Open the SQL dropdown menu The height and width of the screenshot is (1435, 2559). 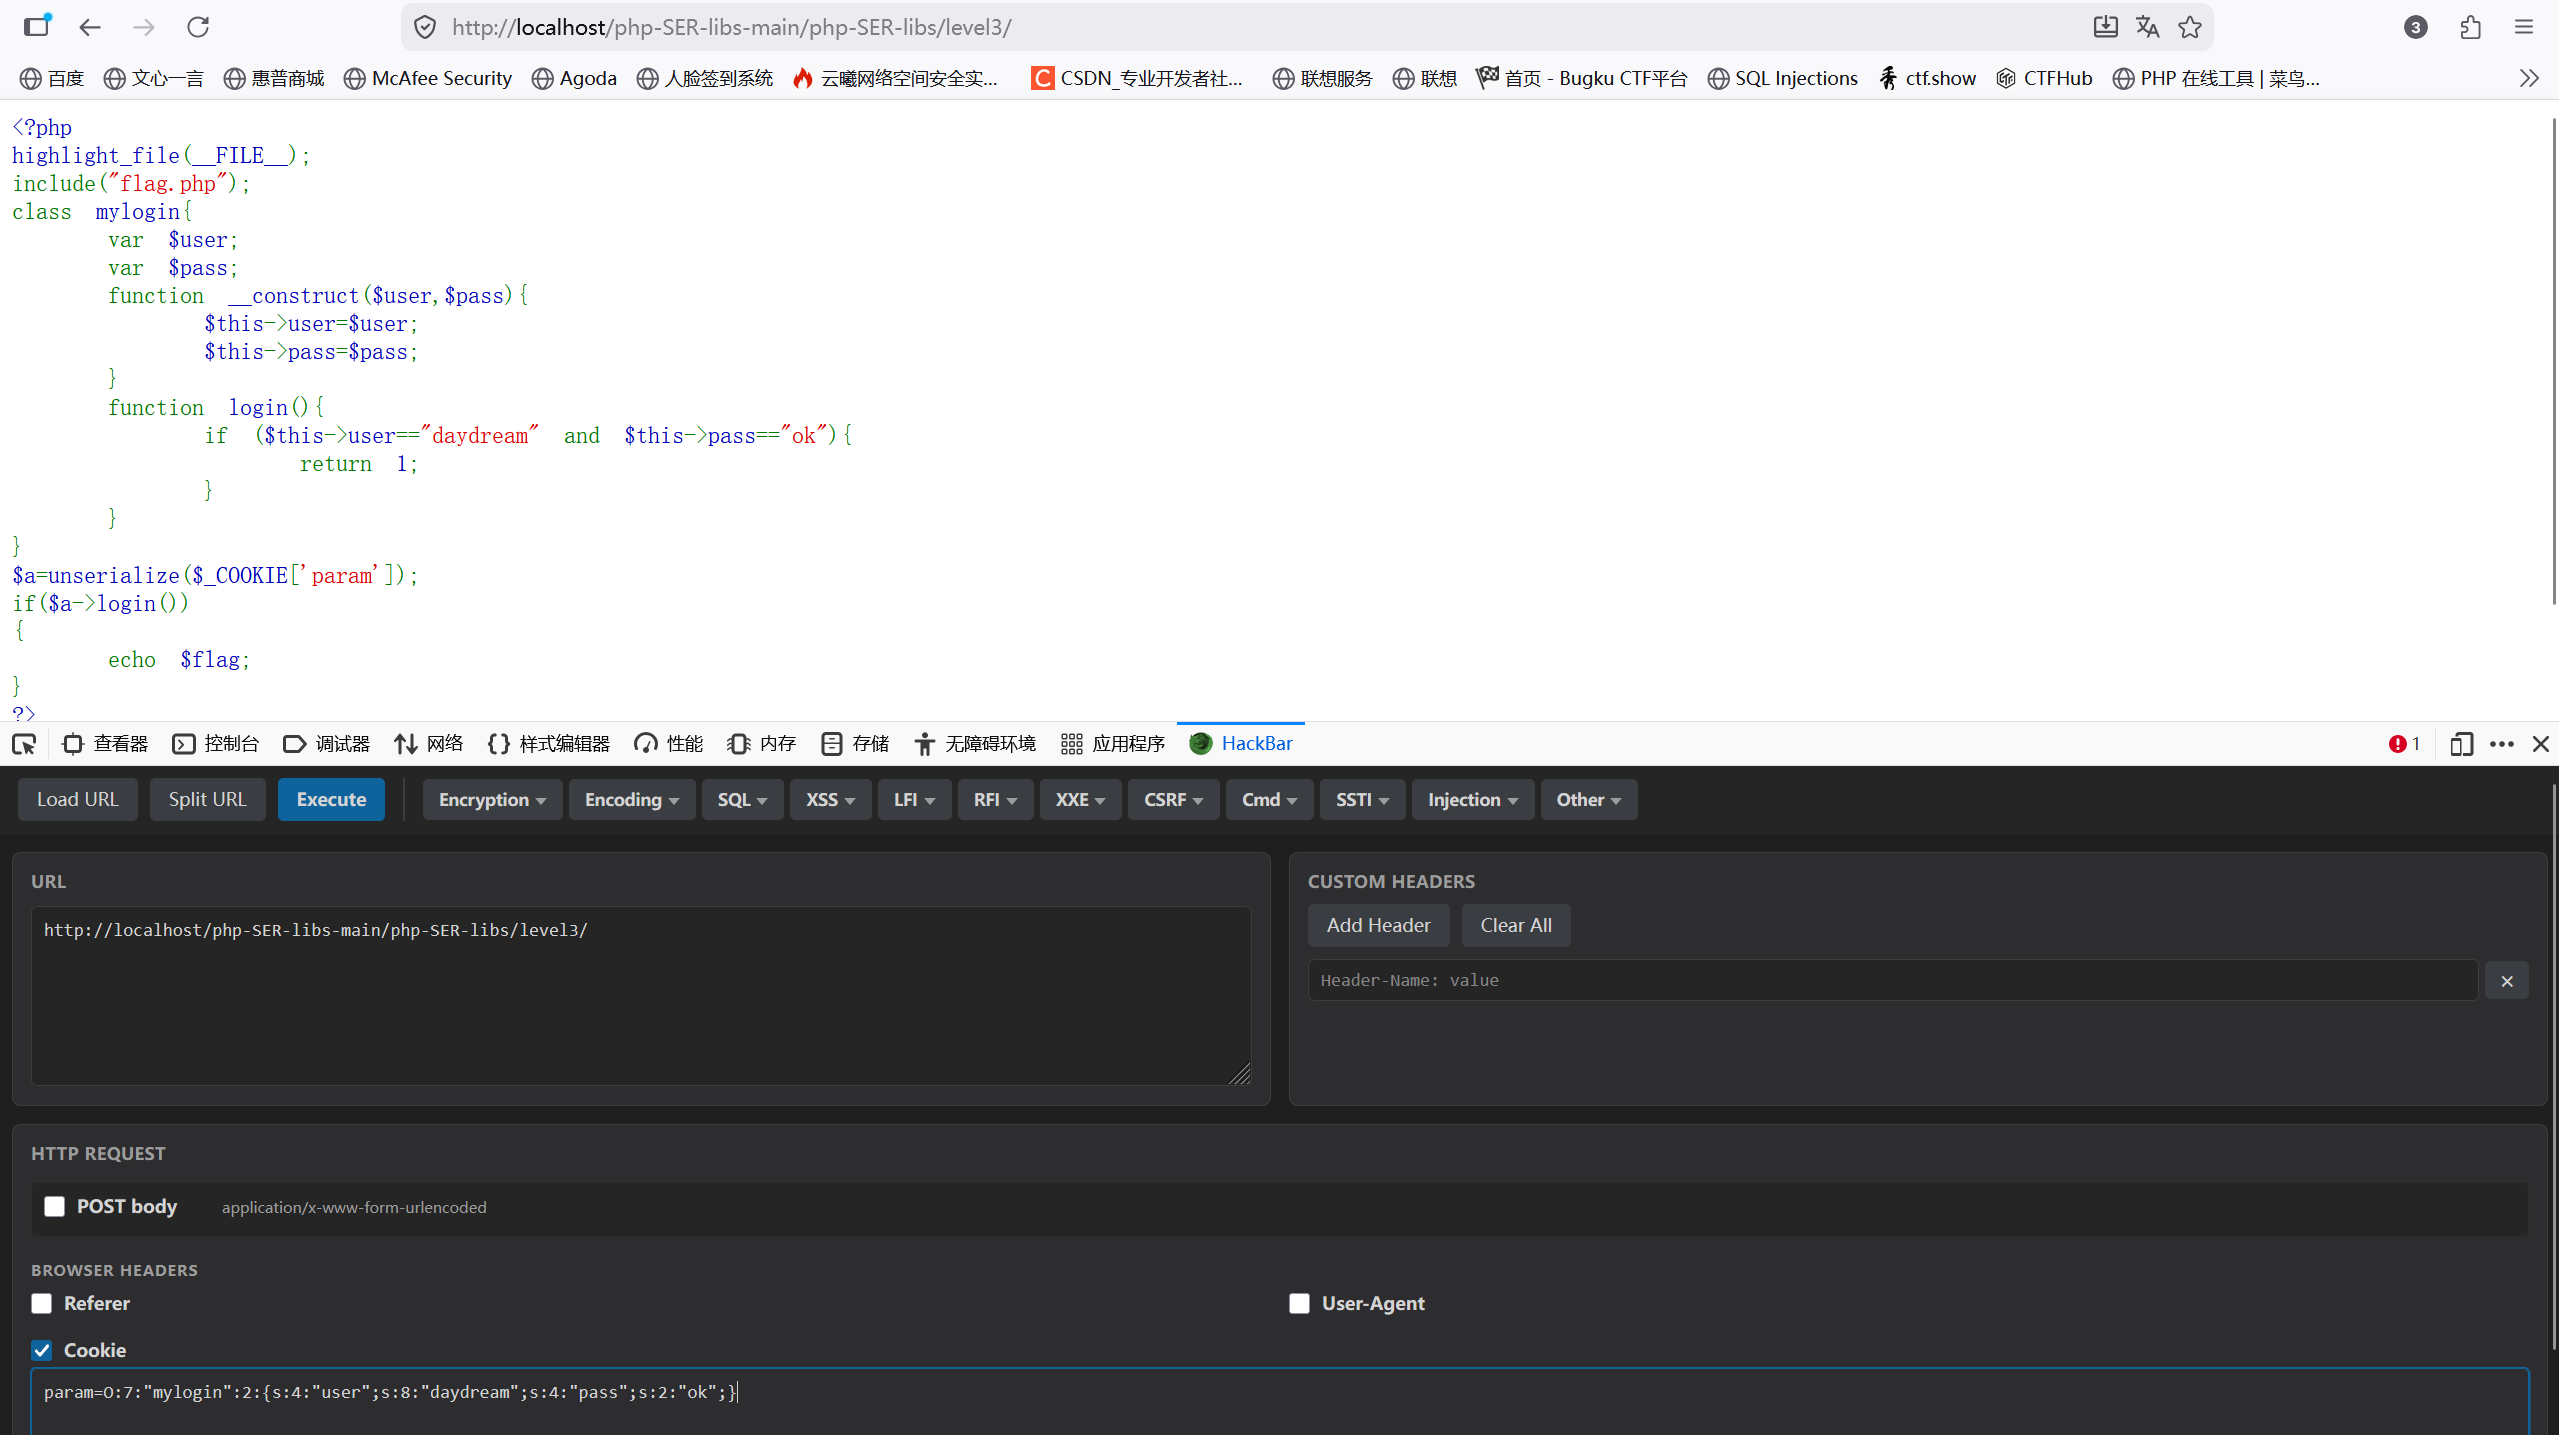coord(742,800)
